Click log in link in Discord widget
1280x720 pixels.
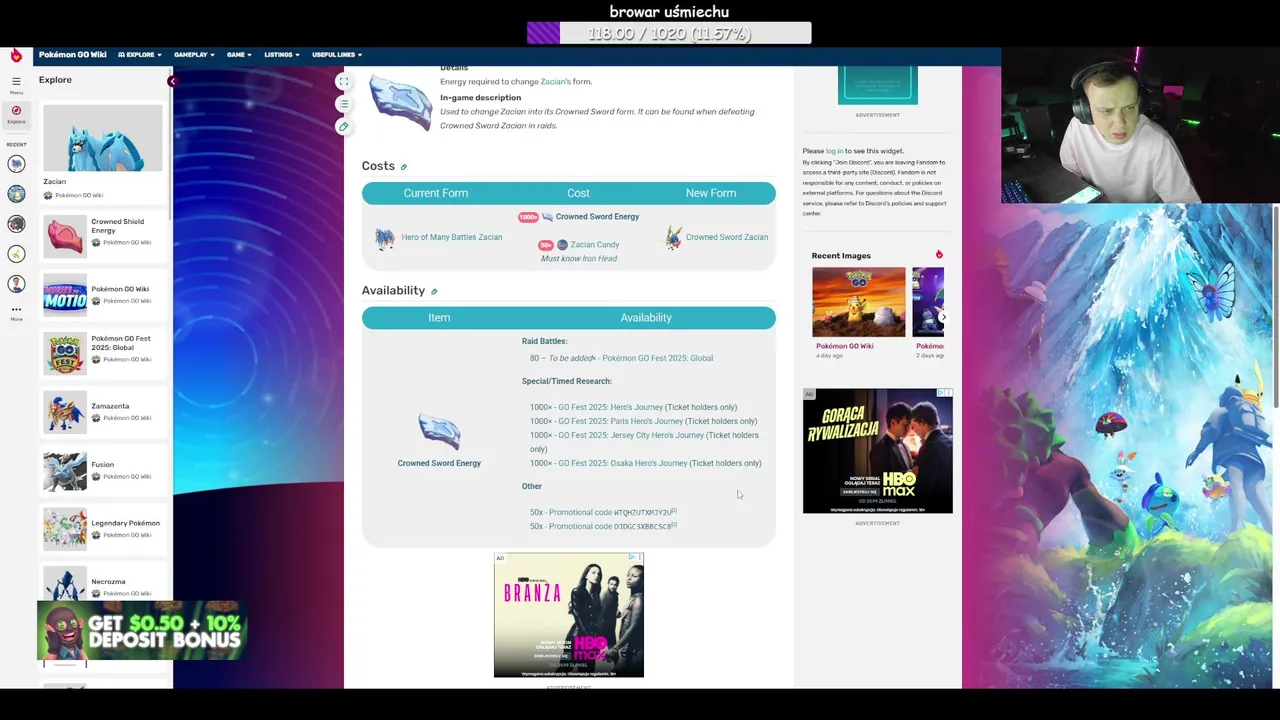point(834,151)
